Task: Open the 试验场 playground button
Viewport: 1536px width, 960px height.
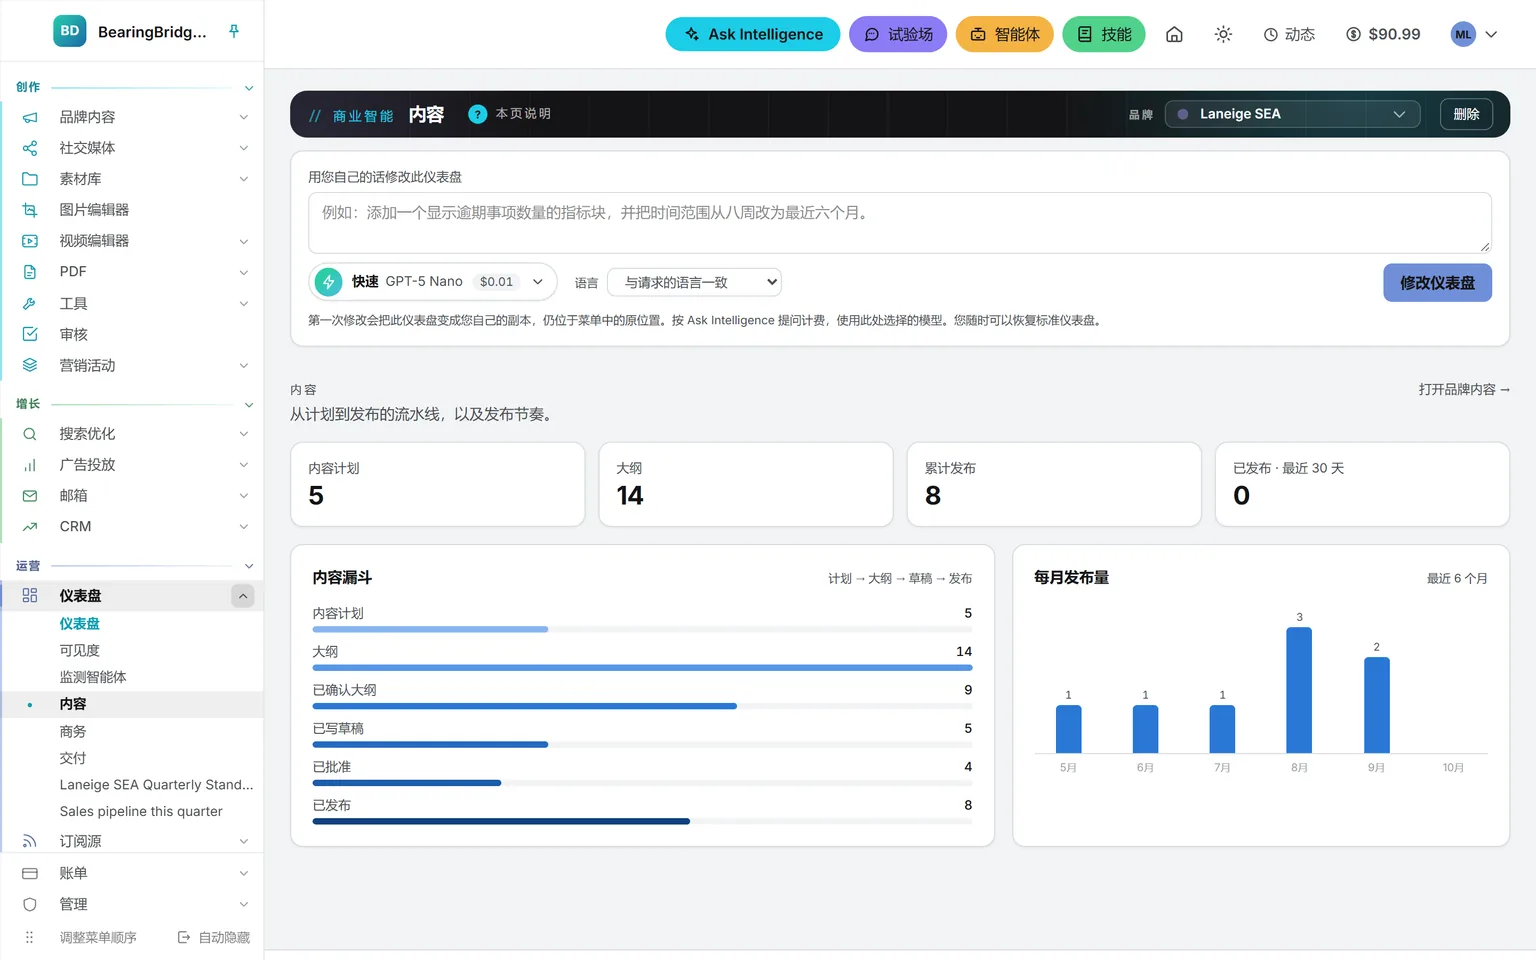Action: click(x=898, y=34)
